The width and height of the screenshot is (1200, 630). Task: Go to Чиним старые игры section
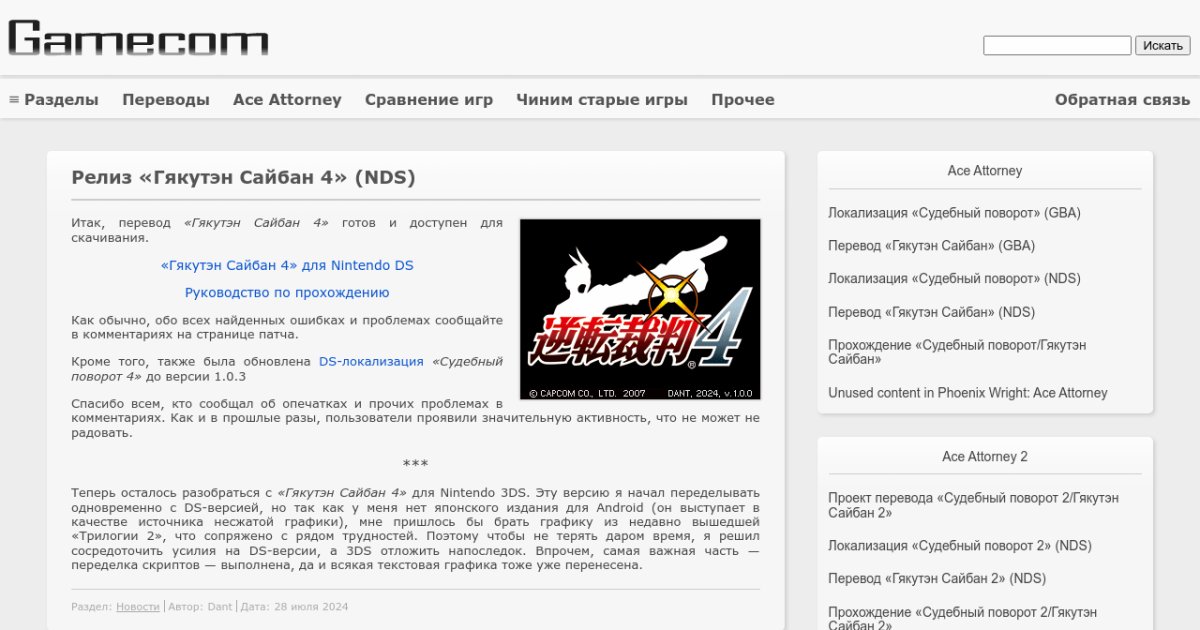(x=601, y=100)
